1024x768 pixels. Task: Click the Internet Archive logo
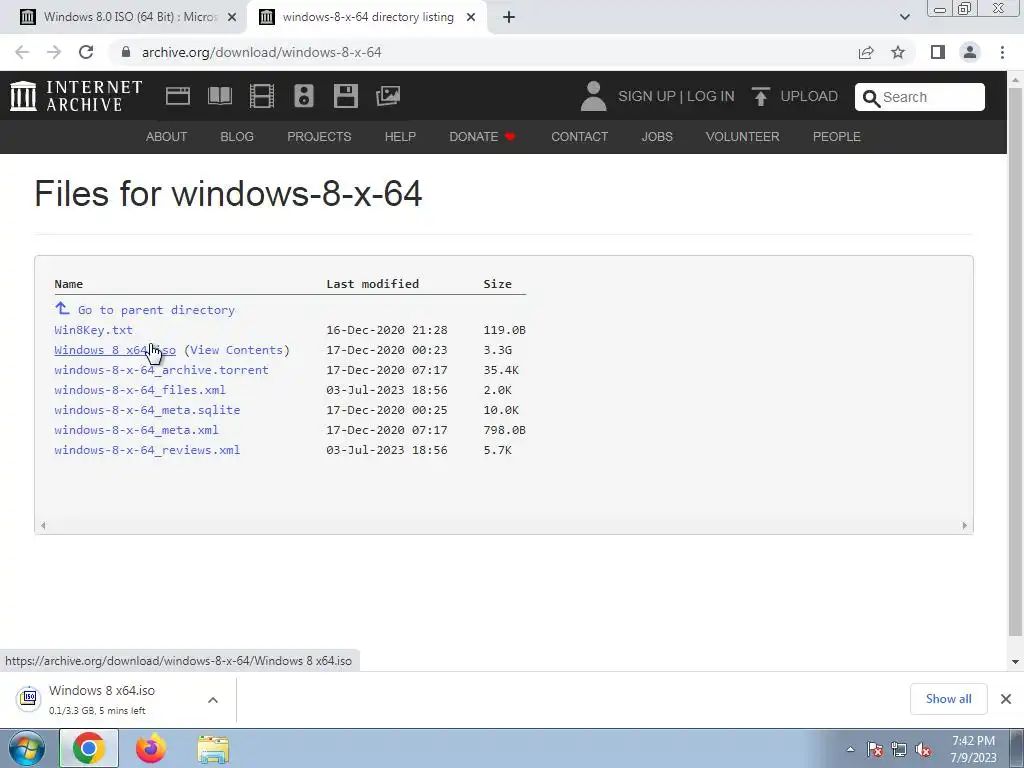click(76, 96)
